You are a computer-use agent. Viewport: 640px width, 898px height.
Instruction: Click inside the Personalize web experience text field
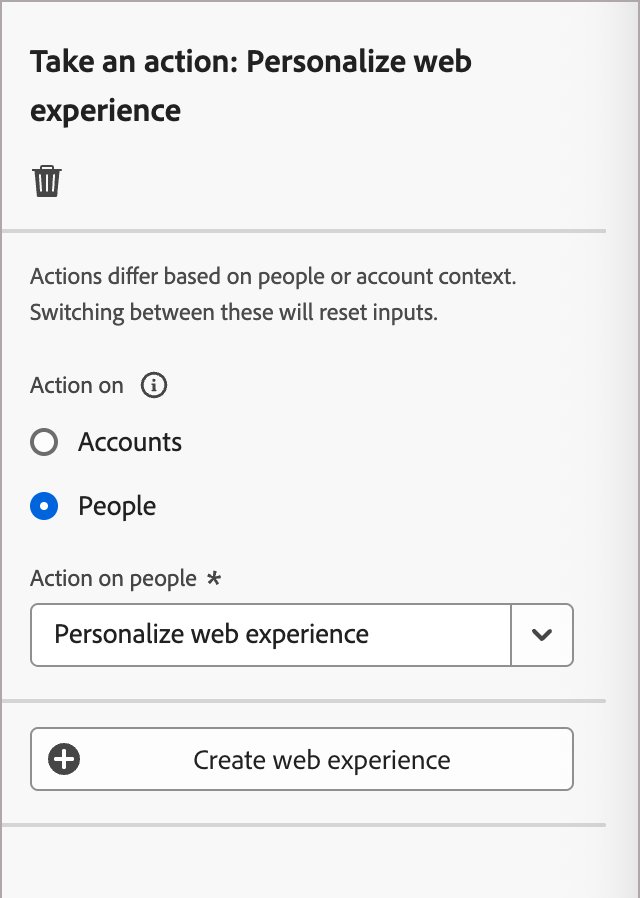point(270,634)
